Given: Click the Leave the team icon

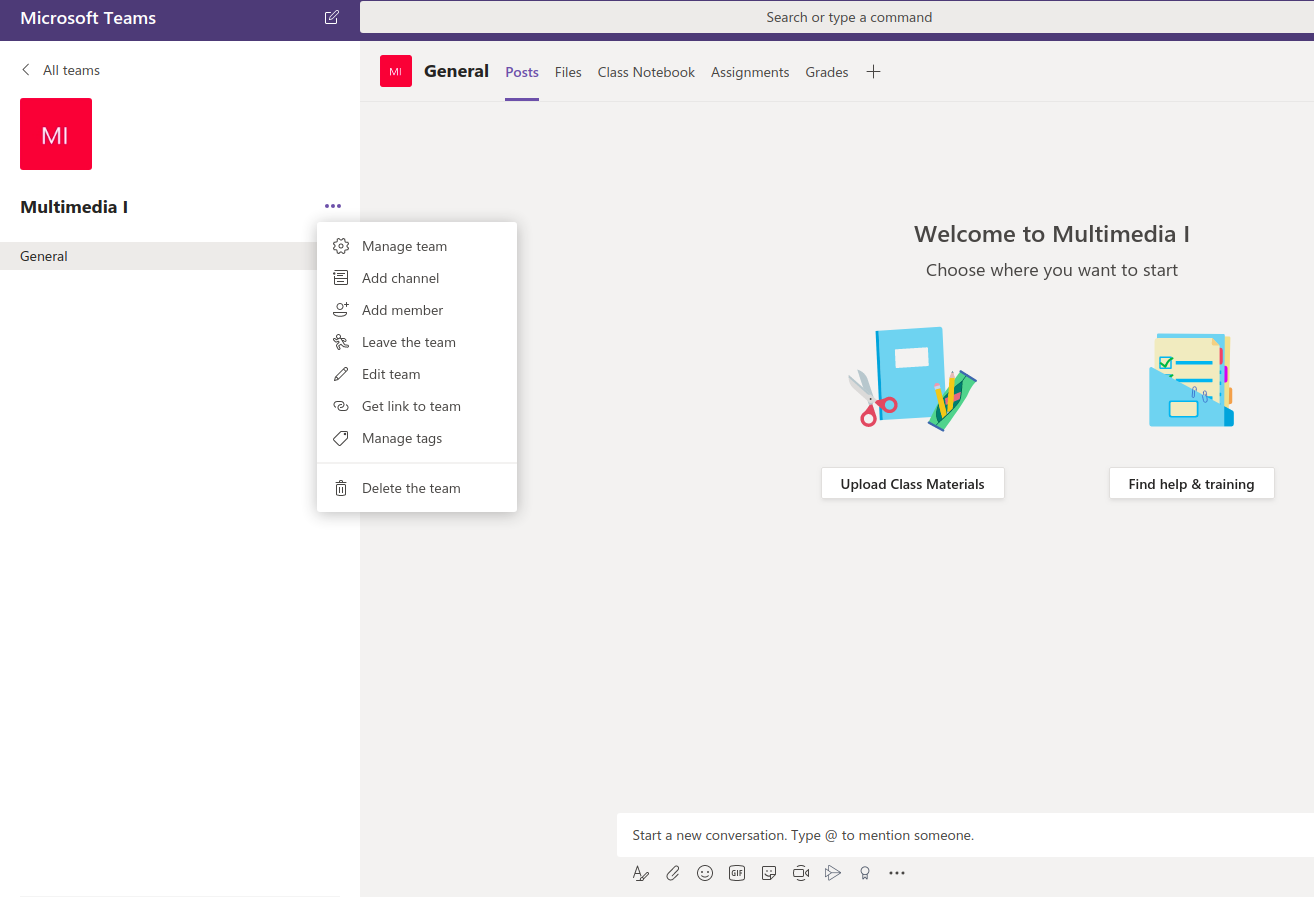Looking at the screenshot, I should pos(341,342).
